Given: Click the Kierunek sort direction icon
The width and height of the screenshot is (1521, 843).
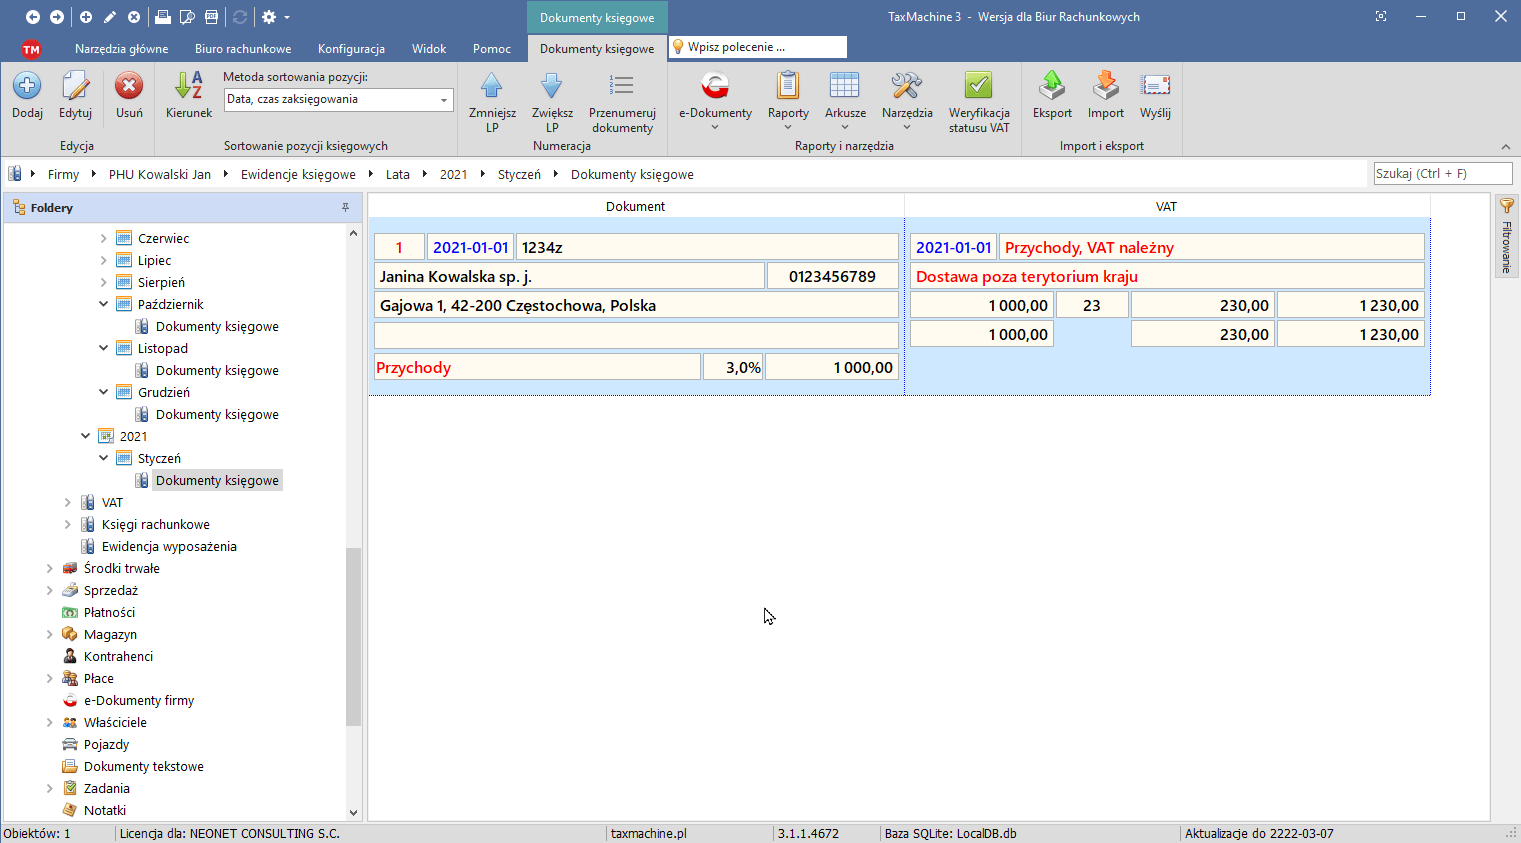Looking at the screenshot, I should coord(189,87).
